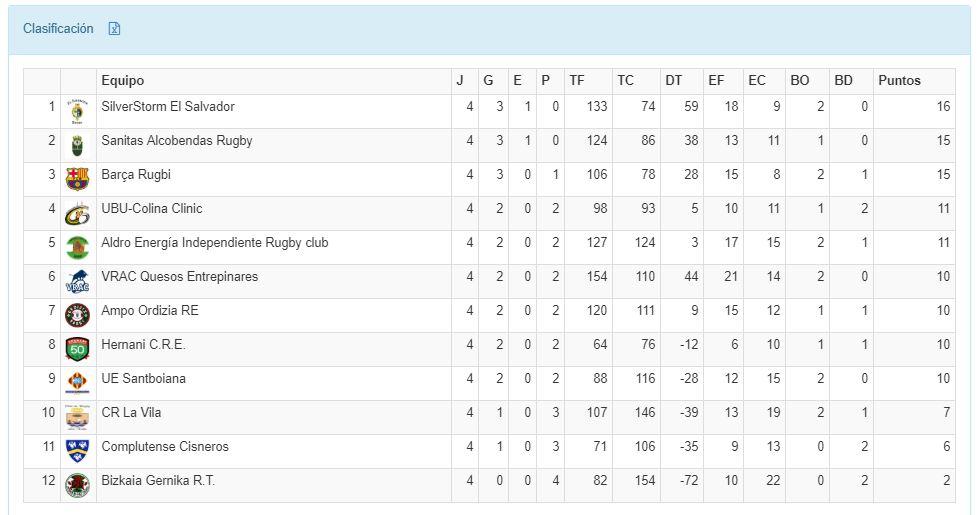Click the Complutense Cisneros team crest
The width and height of the screenshot is (978, 515).
tap(77, 451)
